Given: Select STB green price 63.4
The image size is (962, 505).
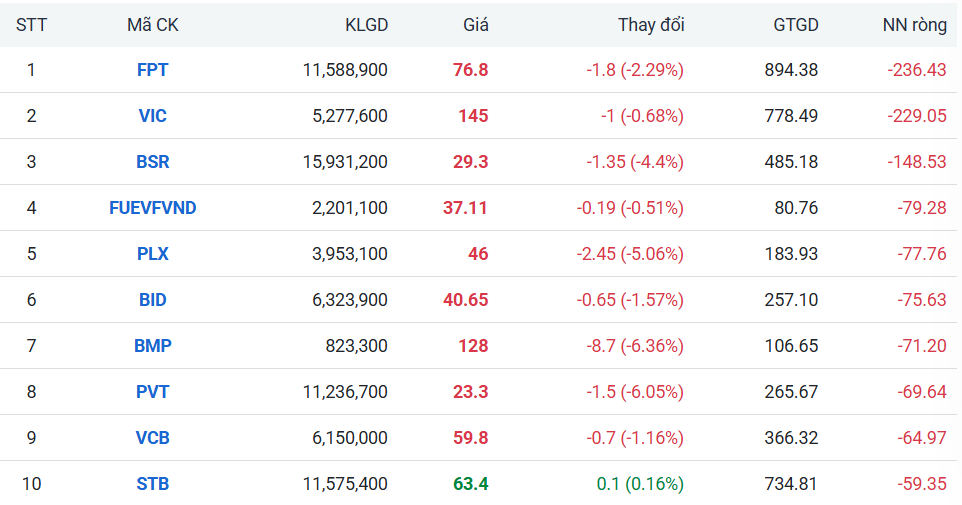Looking at the screenshot, I should pyautogui.click(x=471, y=484).
